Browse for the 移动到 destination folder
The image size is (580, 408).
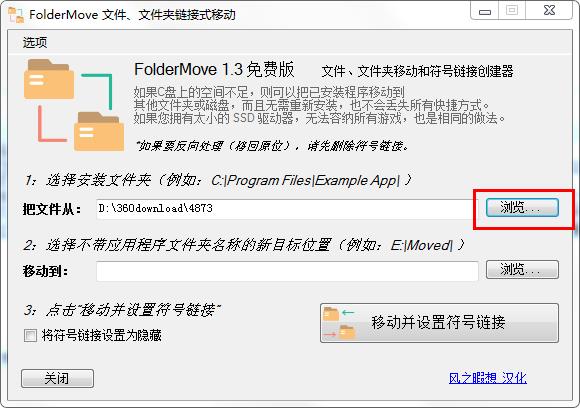tap(522, 269)
